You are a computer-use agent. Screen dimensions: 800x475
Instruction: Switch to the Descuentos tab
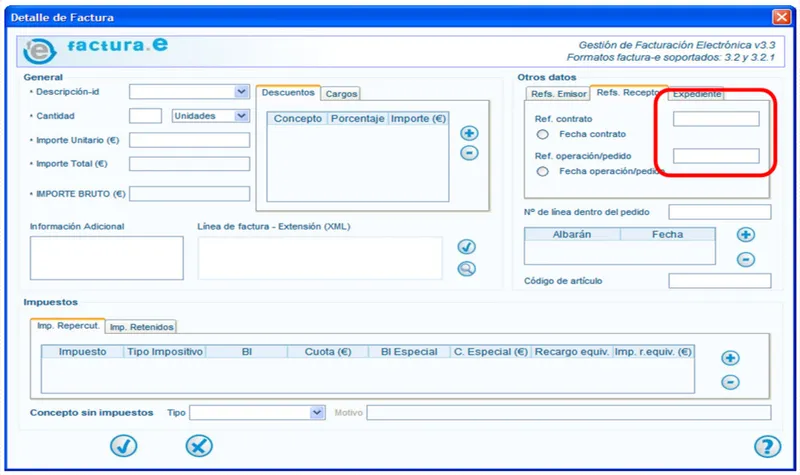tap(288, 93)
